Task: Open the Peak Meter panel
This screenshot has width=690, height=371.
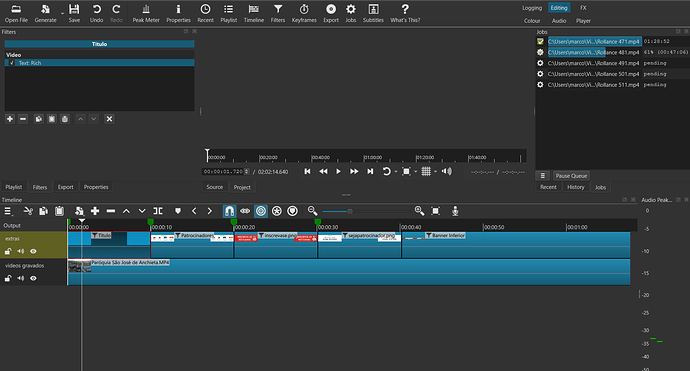Action: (146, 13)
